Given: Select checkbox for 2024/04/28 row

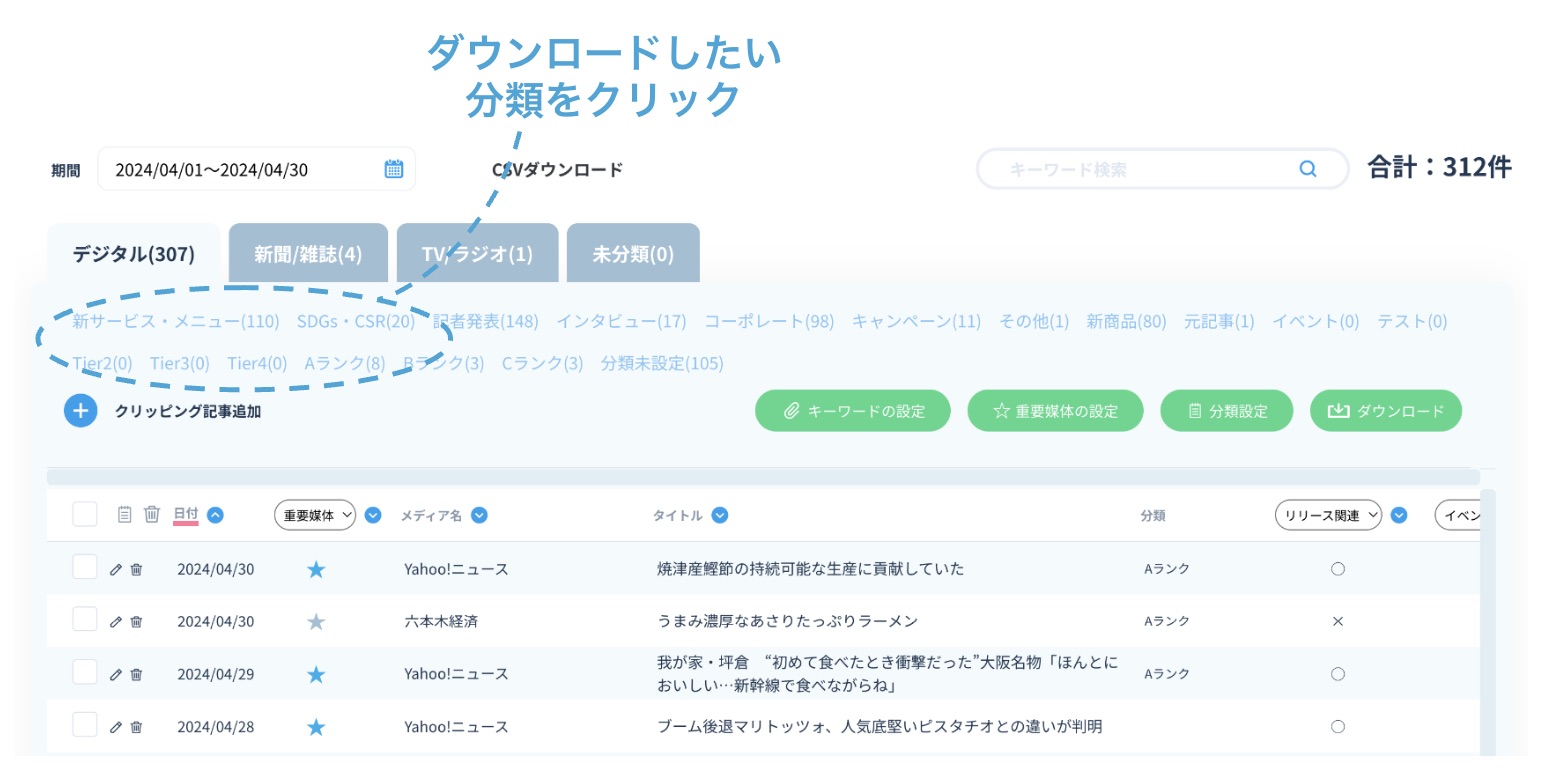Looking at the screenshot, I should 85,725.
